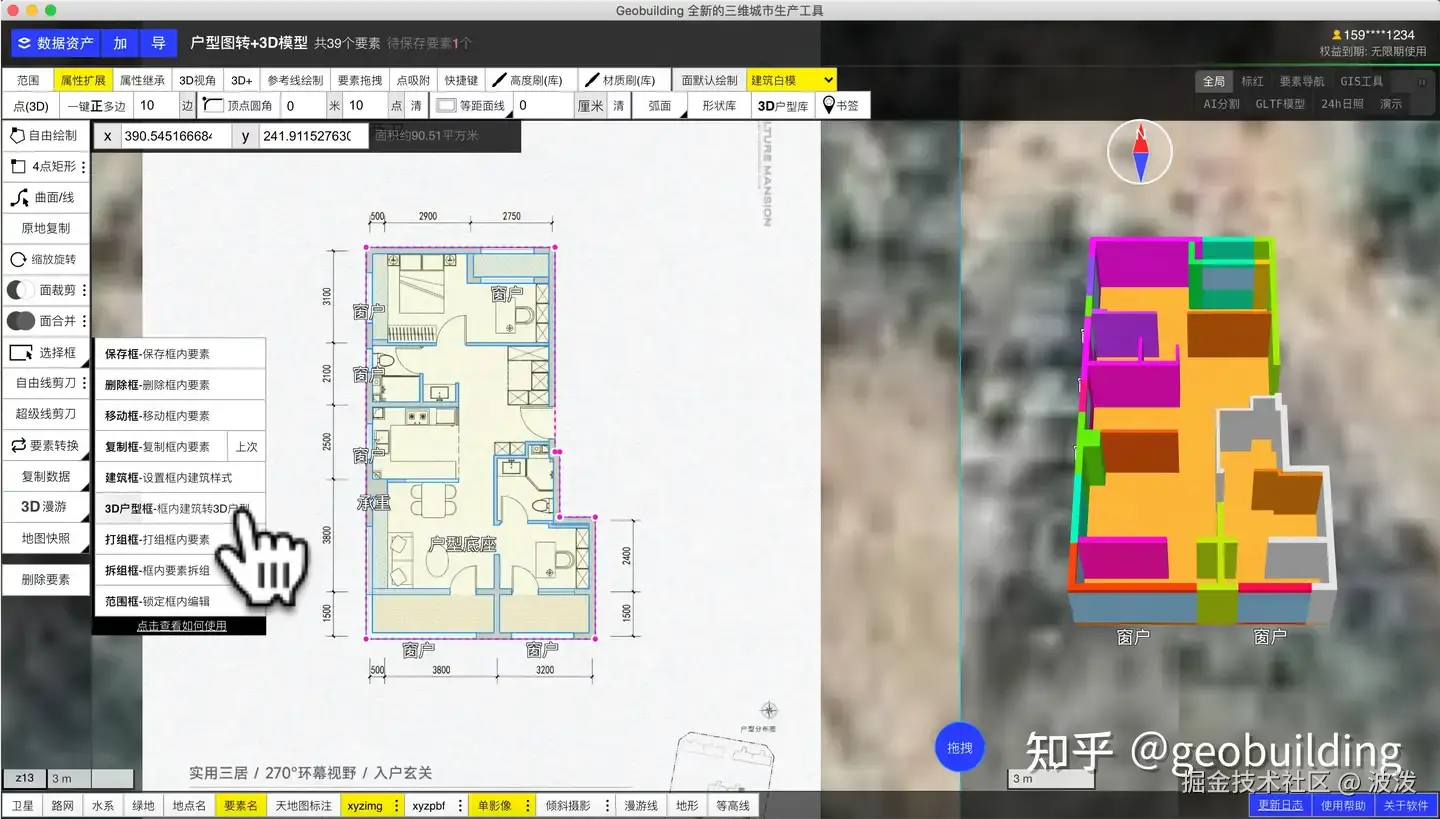Open options dots next to 倾斜摄影

(608, 805)
